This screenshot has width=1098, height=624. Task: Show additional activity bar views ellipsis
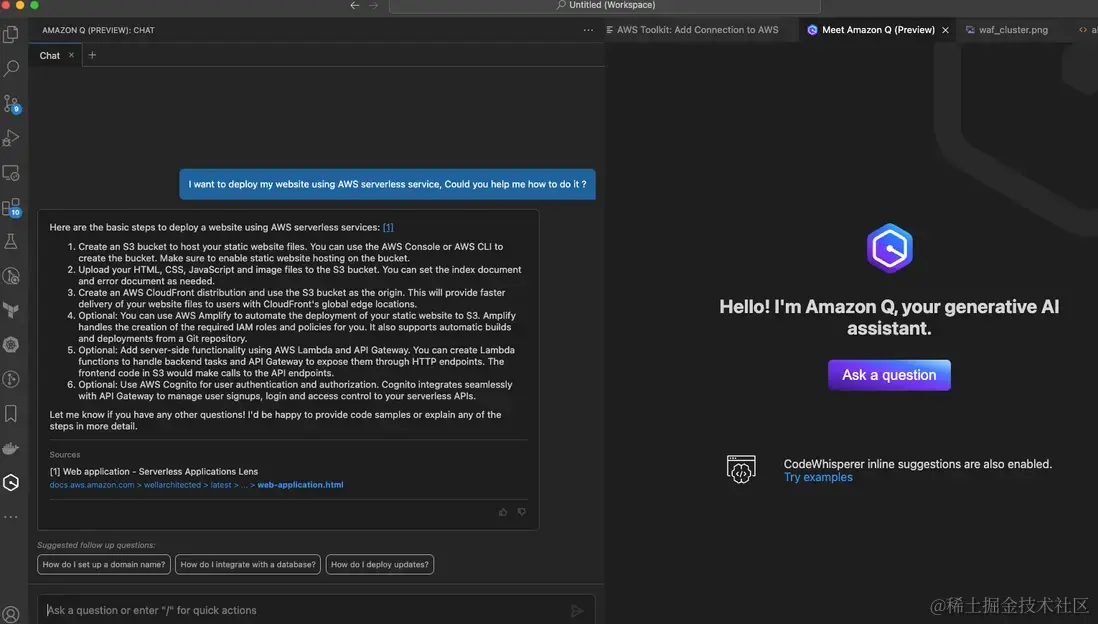(11, 517)
